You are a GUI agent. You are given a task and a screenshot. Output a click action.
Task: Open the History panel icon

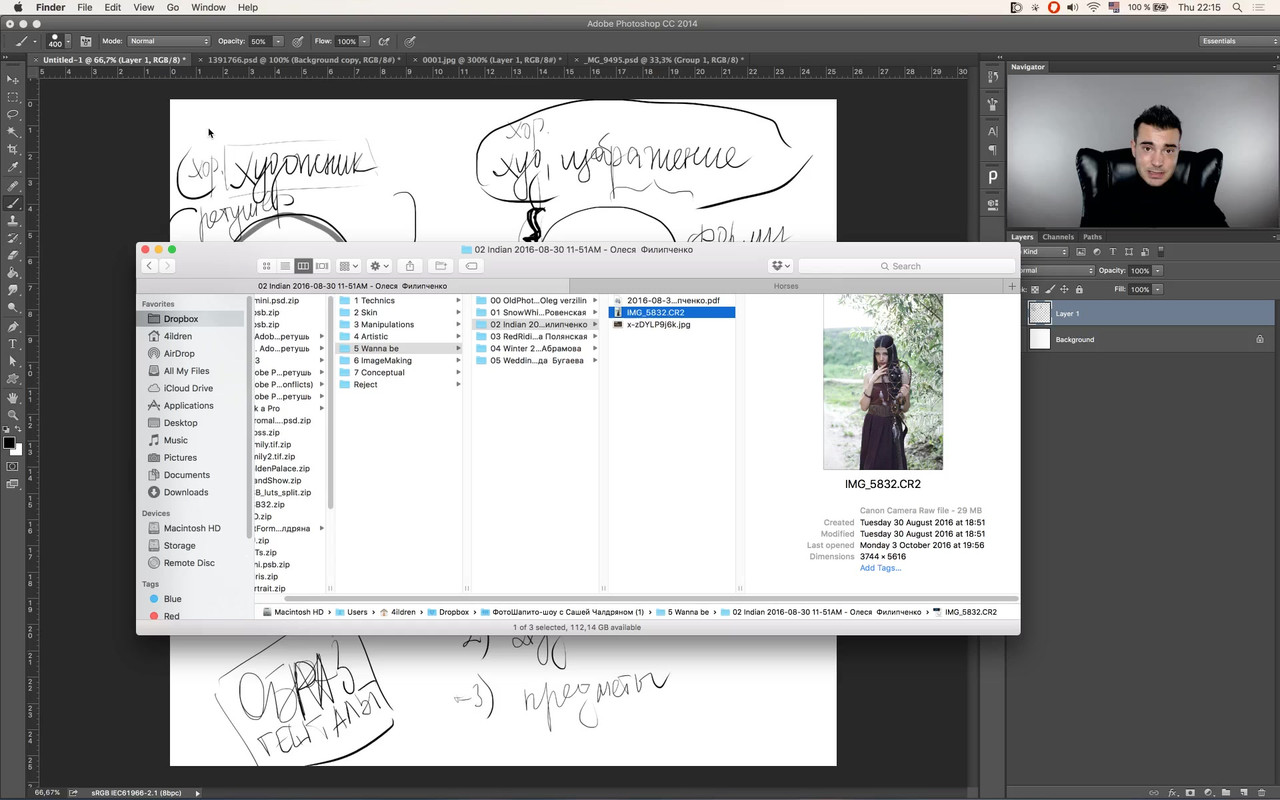pos(993,77)
